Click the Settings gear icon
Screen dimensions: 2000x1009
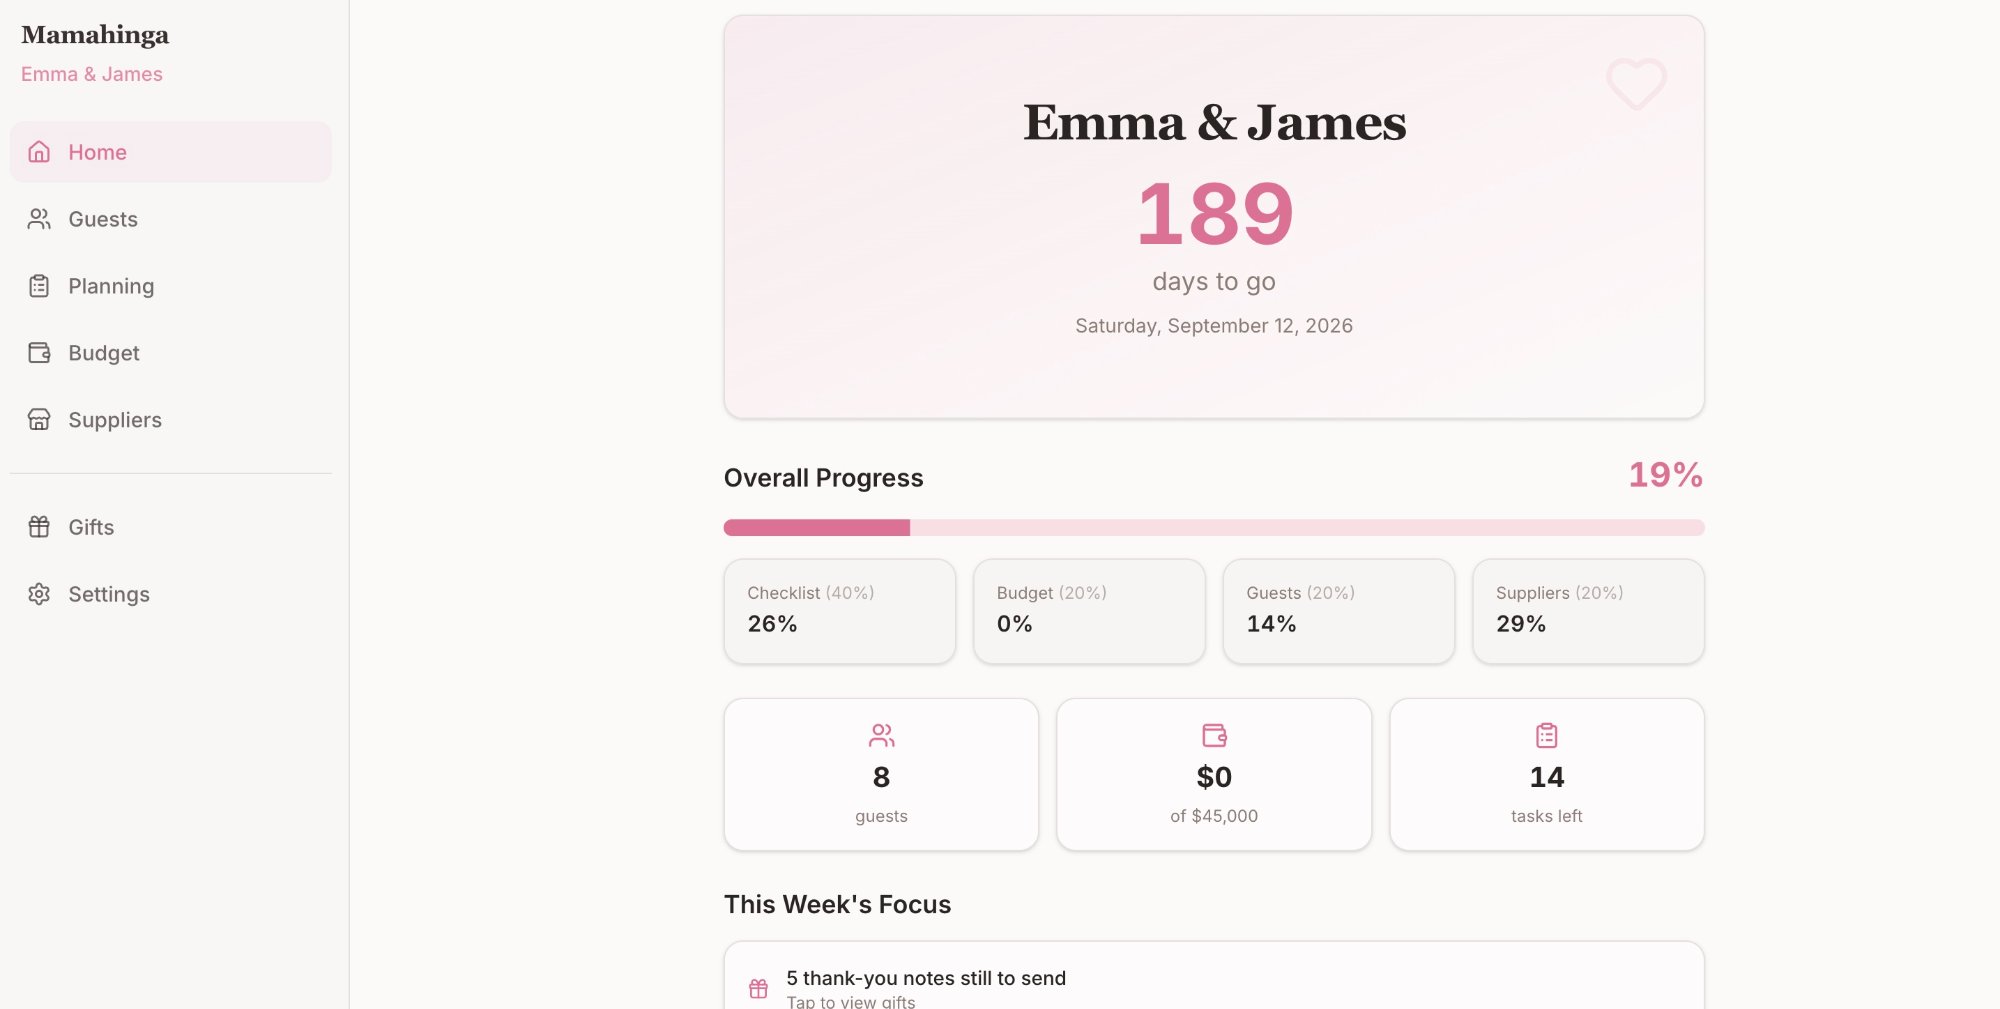[39, 594]
